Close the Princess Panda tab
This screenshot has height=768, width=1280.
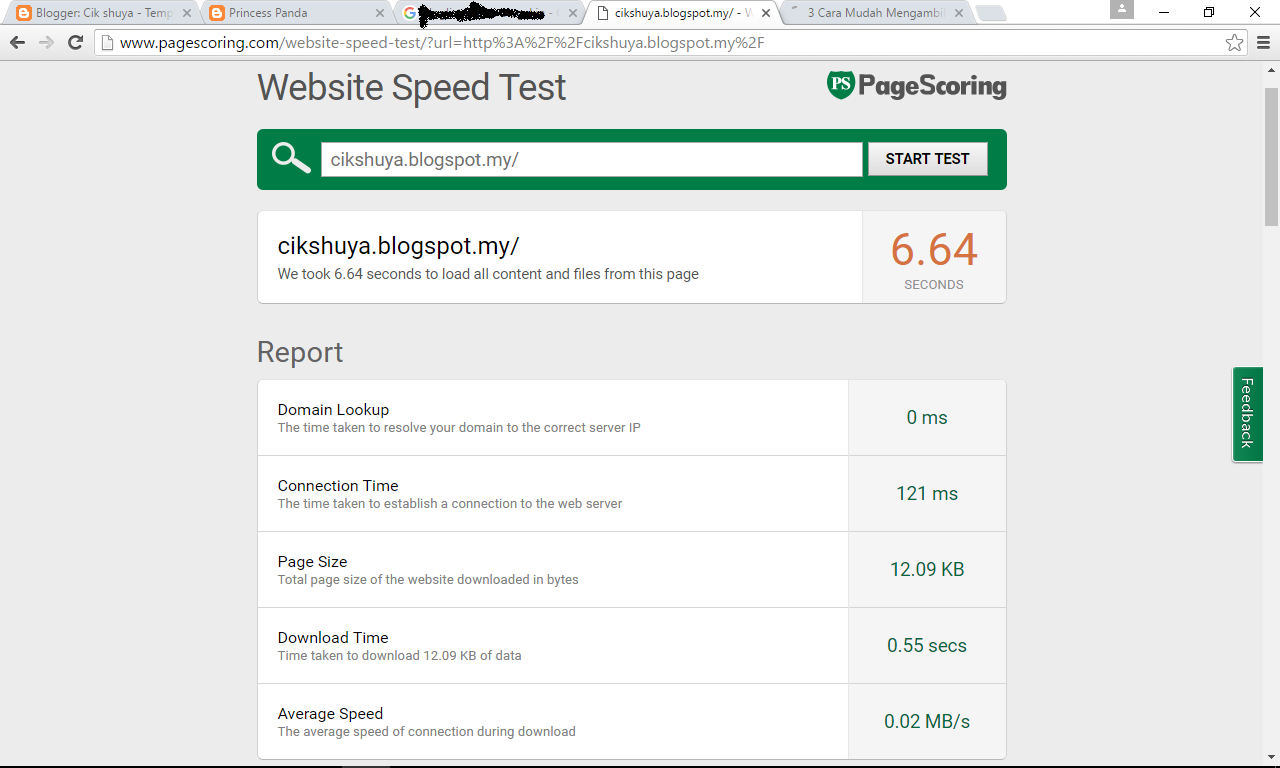(380, 13)
